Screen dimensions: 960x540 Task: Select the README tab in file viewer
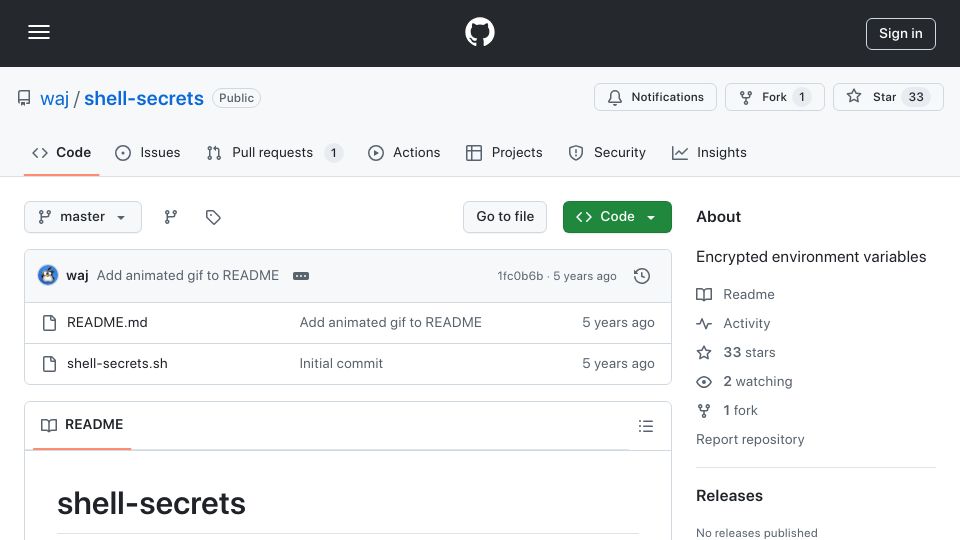pos(82,425)
